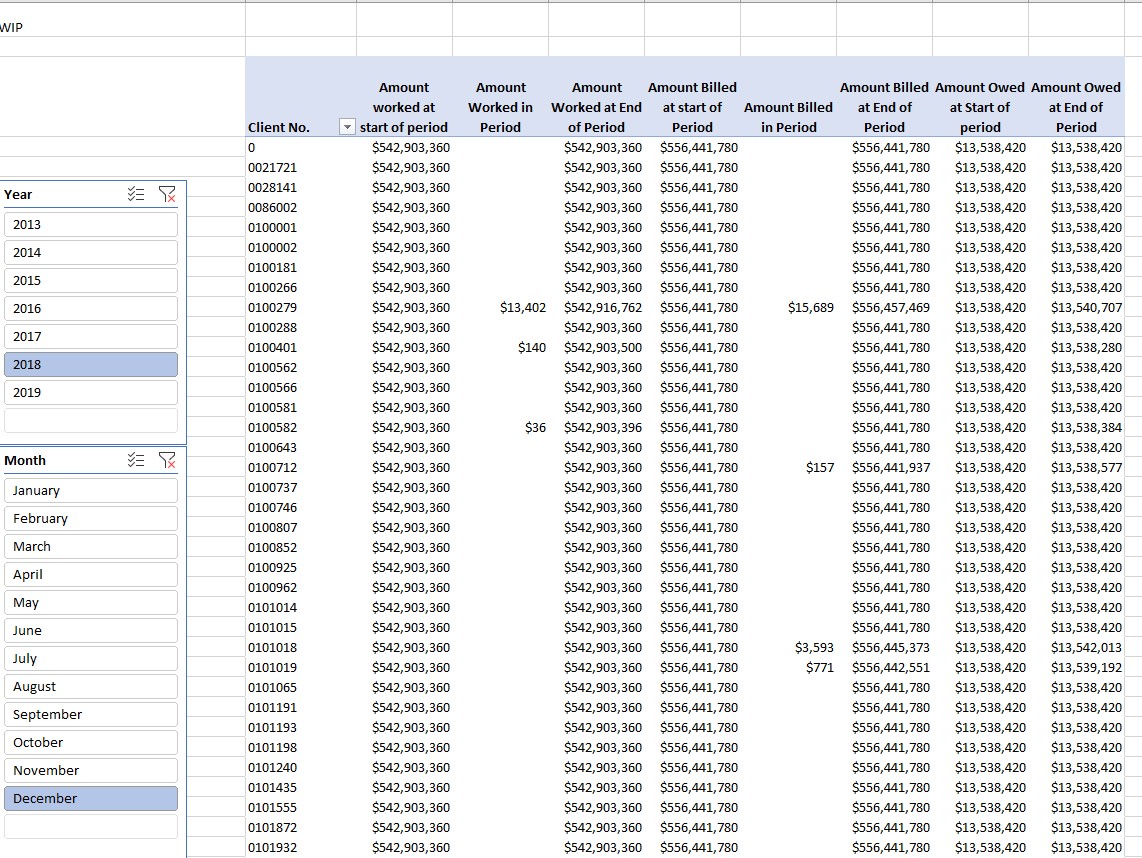Click the $556,445,373 cell

coord(884,648)
